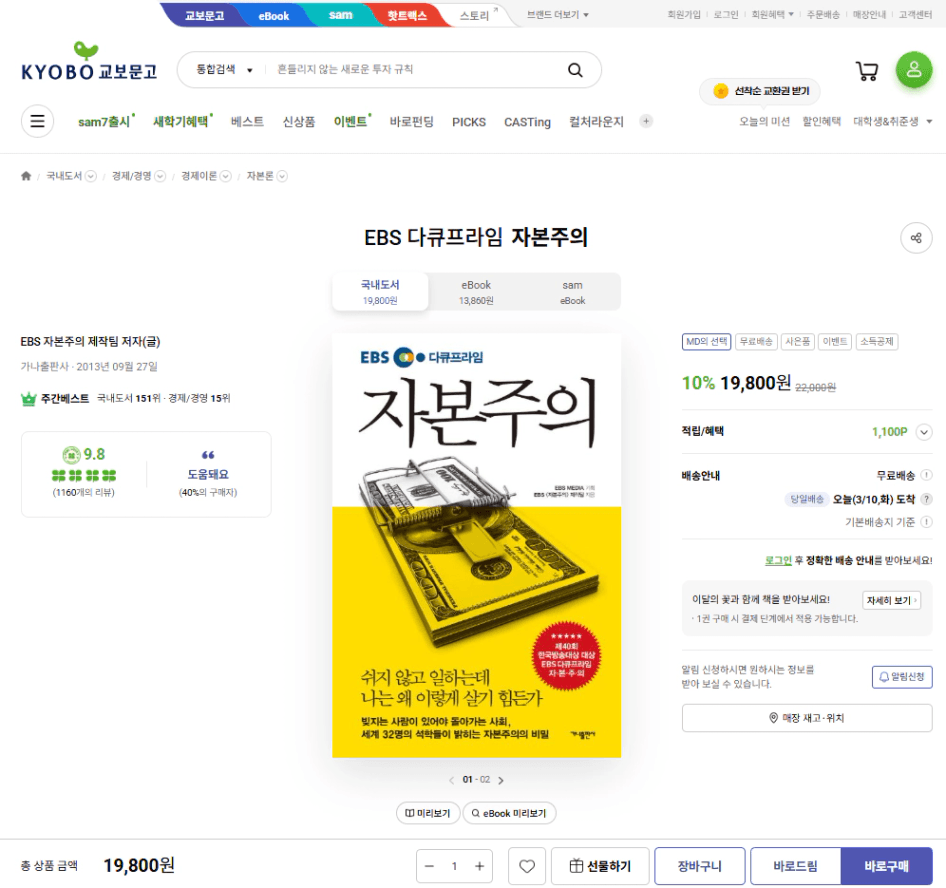The width and height of the screenshot is (946, 888).
Task: Click the 미리보기 button
Action: (428, 813)
